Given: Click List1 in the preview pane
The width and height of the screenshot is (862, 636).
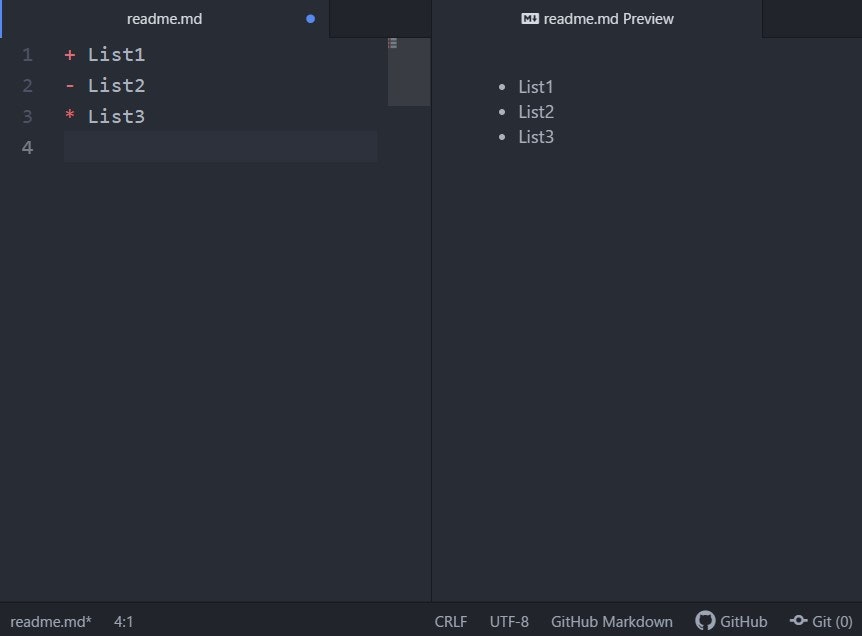Looking at the screenshot, I should (535, 87).
